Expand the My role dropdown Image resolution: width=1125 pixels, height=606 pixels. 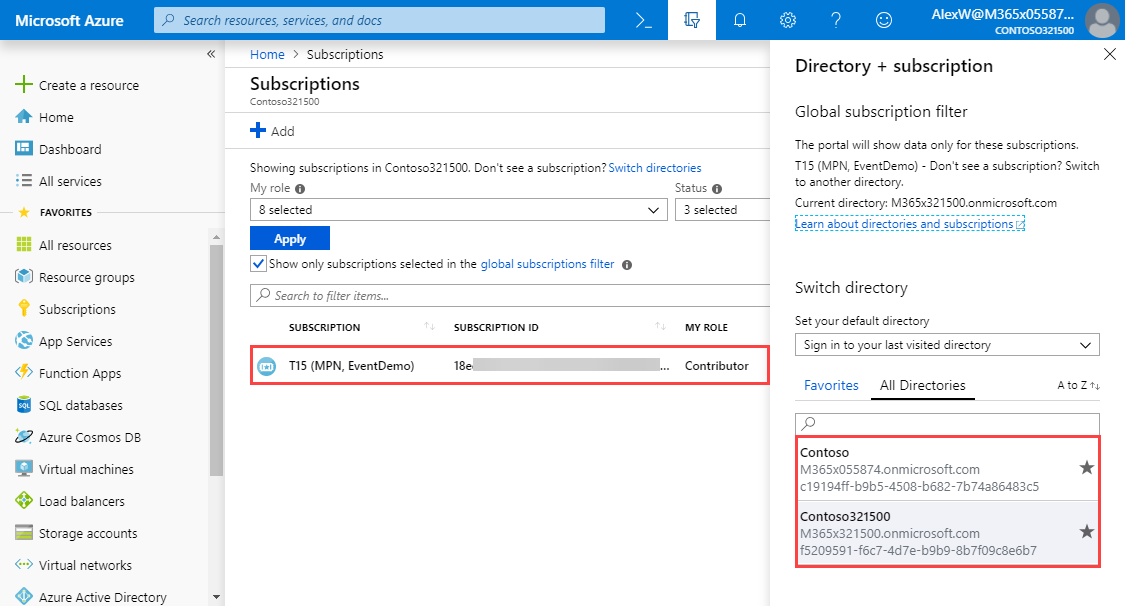point(458,210)
